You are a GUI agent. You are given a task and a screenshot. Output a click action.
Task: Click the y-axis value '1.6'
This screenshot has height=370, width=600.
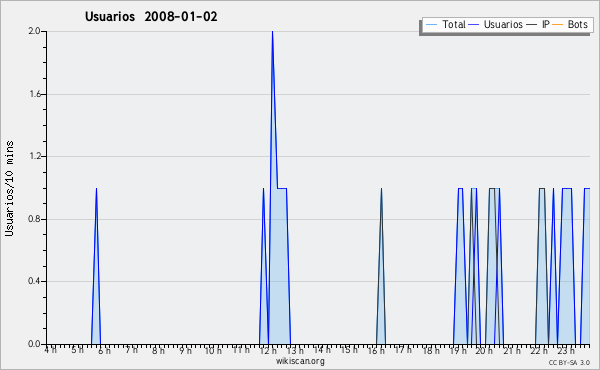tap(34, 94)
